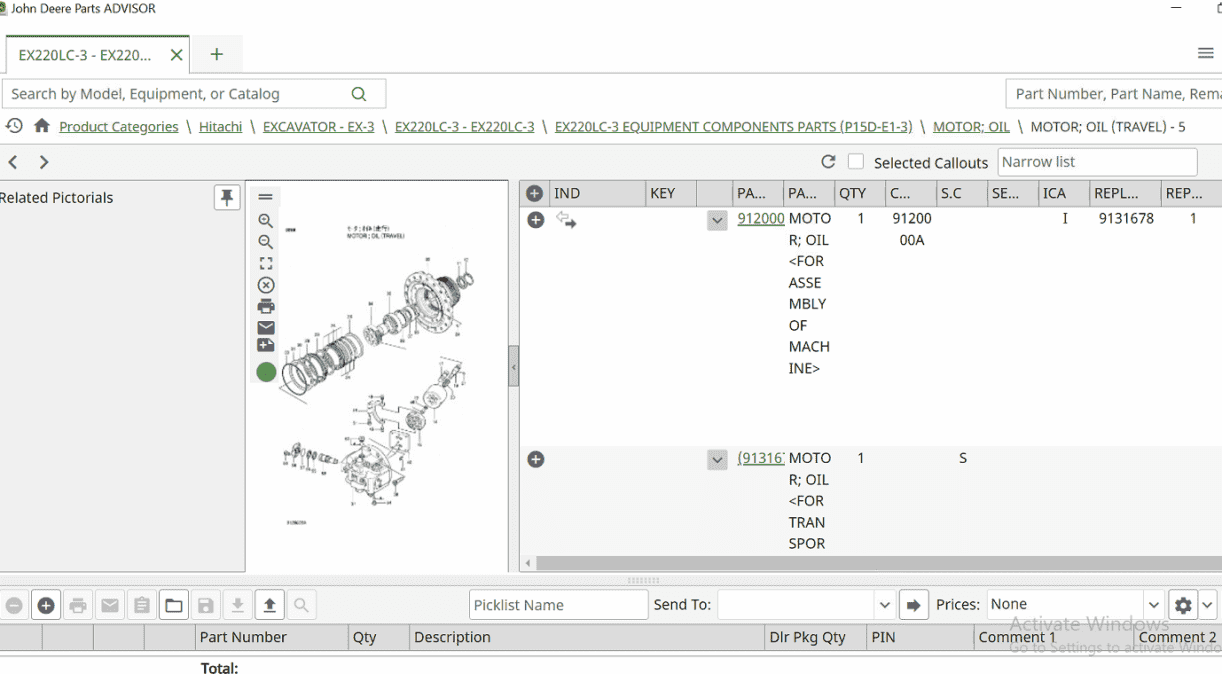This screenshot has height=674, width=1222.
Task: Open picklist folder icon
Action: (x=174, y=605)
